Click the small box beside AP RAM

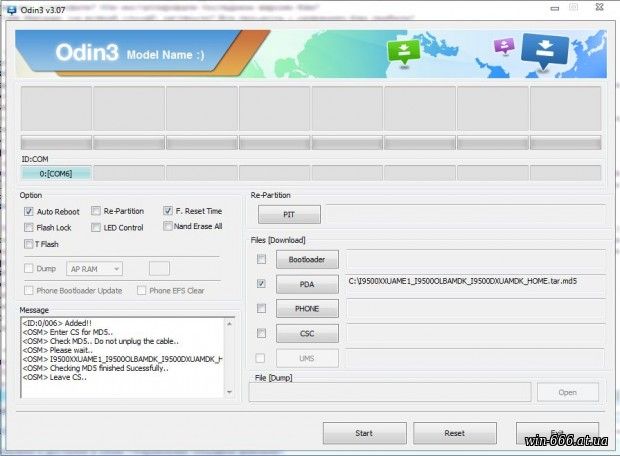pyautogui.click(x=159, y=269)
